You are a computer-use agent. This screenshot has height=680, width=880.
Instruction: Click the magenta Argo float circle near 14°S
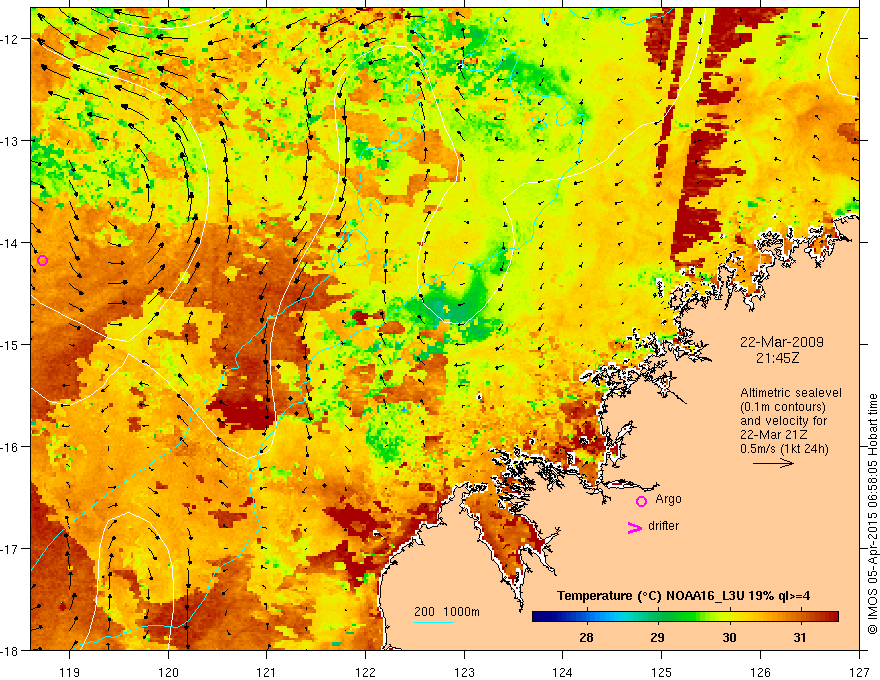pyautogui.click(x=42, y=260)
